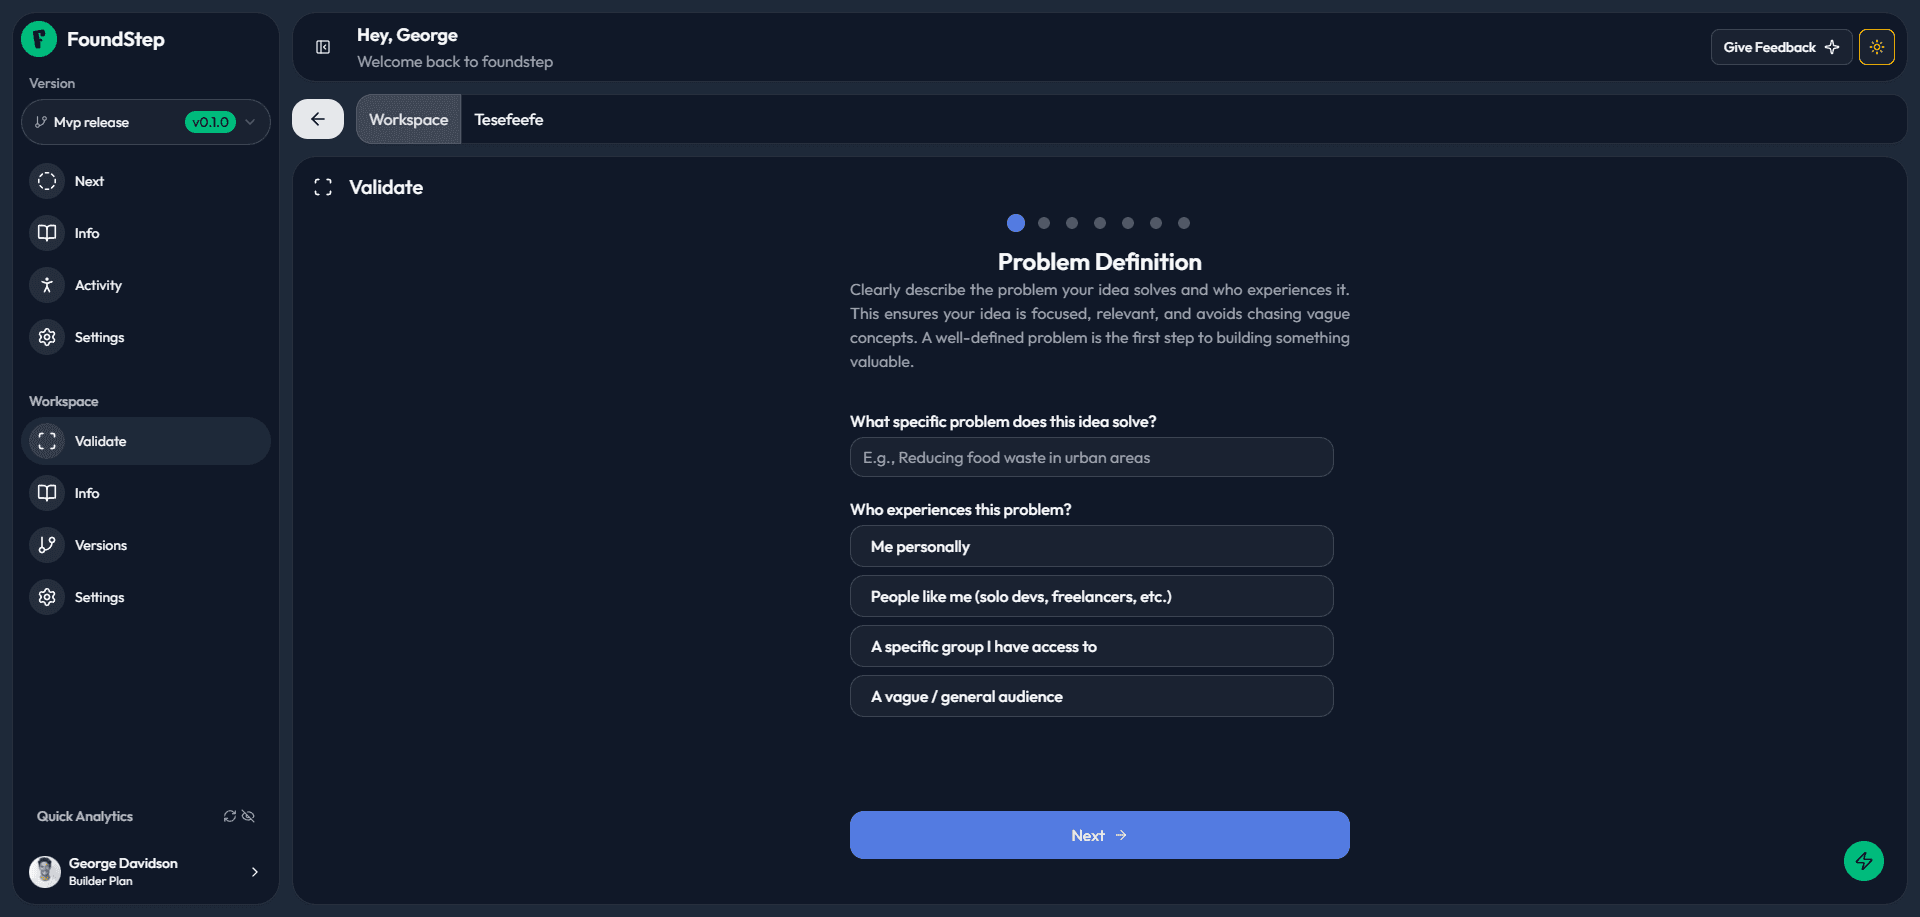Image resolution: width=1920 pixels, height=917 pixels.
Task: Select the 'Me personally' option
Action: click(1091, 546)
